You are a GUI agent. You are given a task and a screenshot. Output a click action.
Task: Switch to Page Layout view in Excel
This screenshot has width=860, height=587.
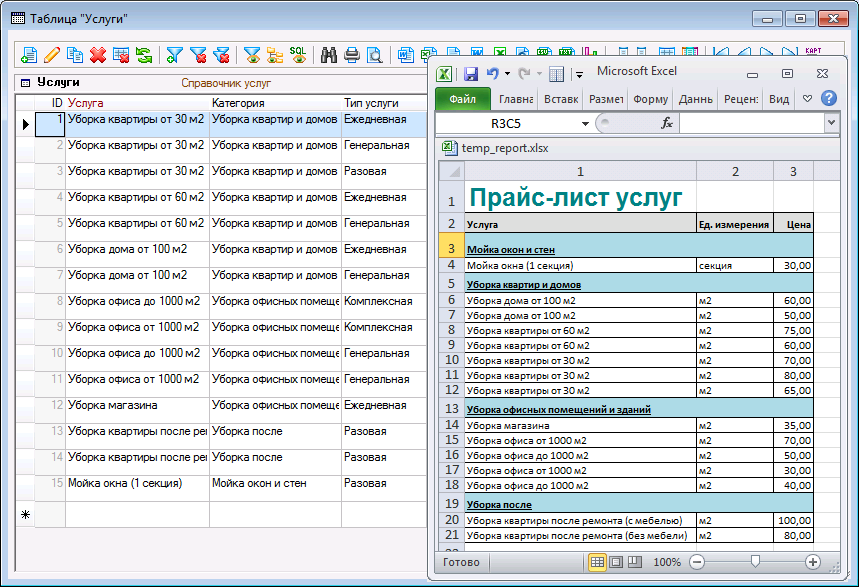(616, 563)
